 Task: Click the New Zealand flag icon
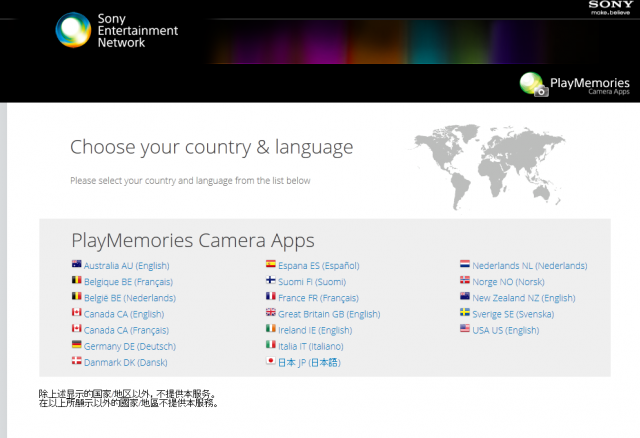click(465, 296)
